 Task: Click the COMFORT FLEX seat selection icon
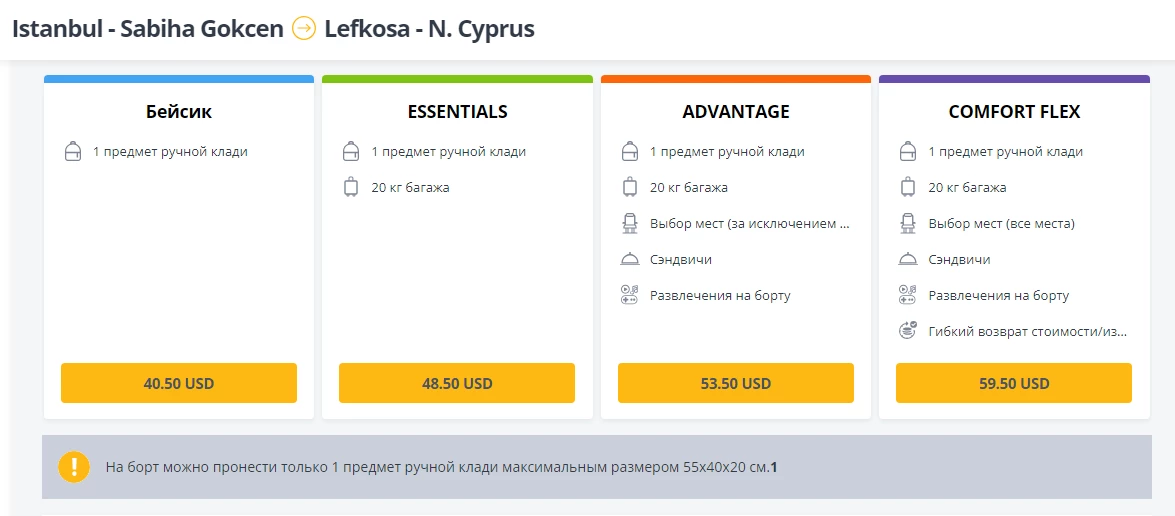coord(907,223)
